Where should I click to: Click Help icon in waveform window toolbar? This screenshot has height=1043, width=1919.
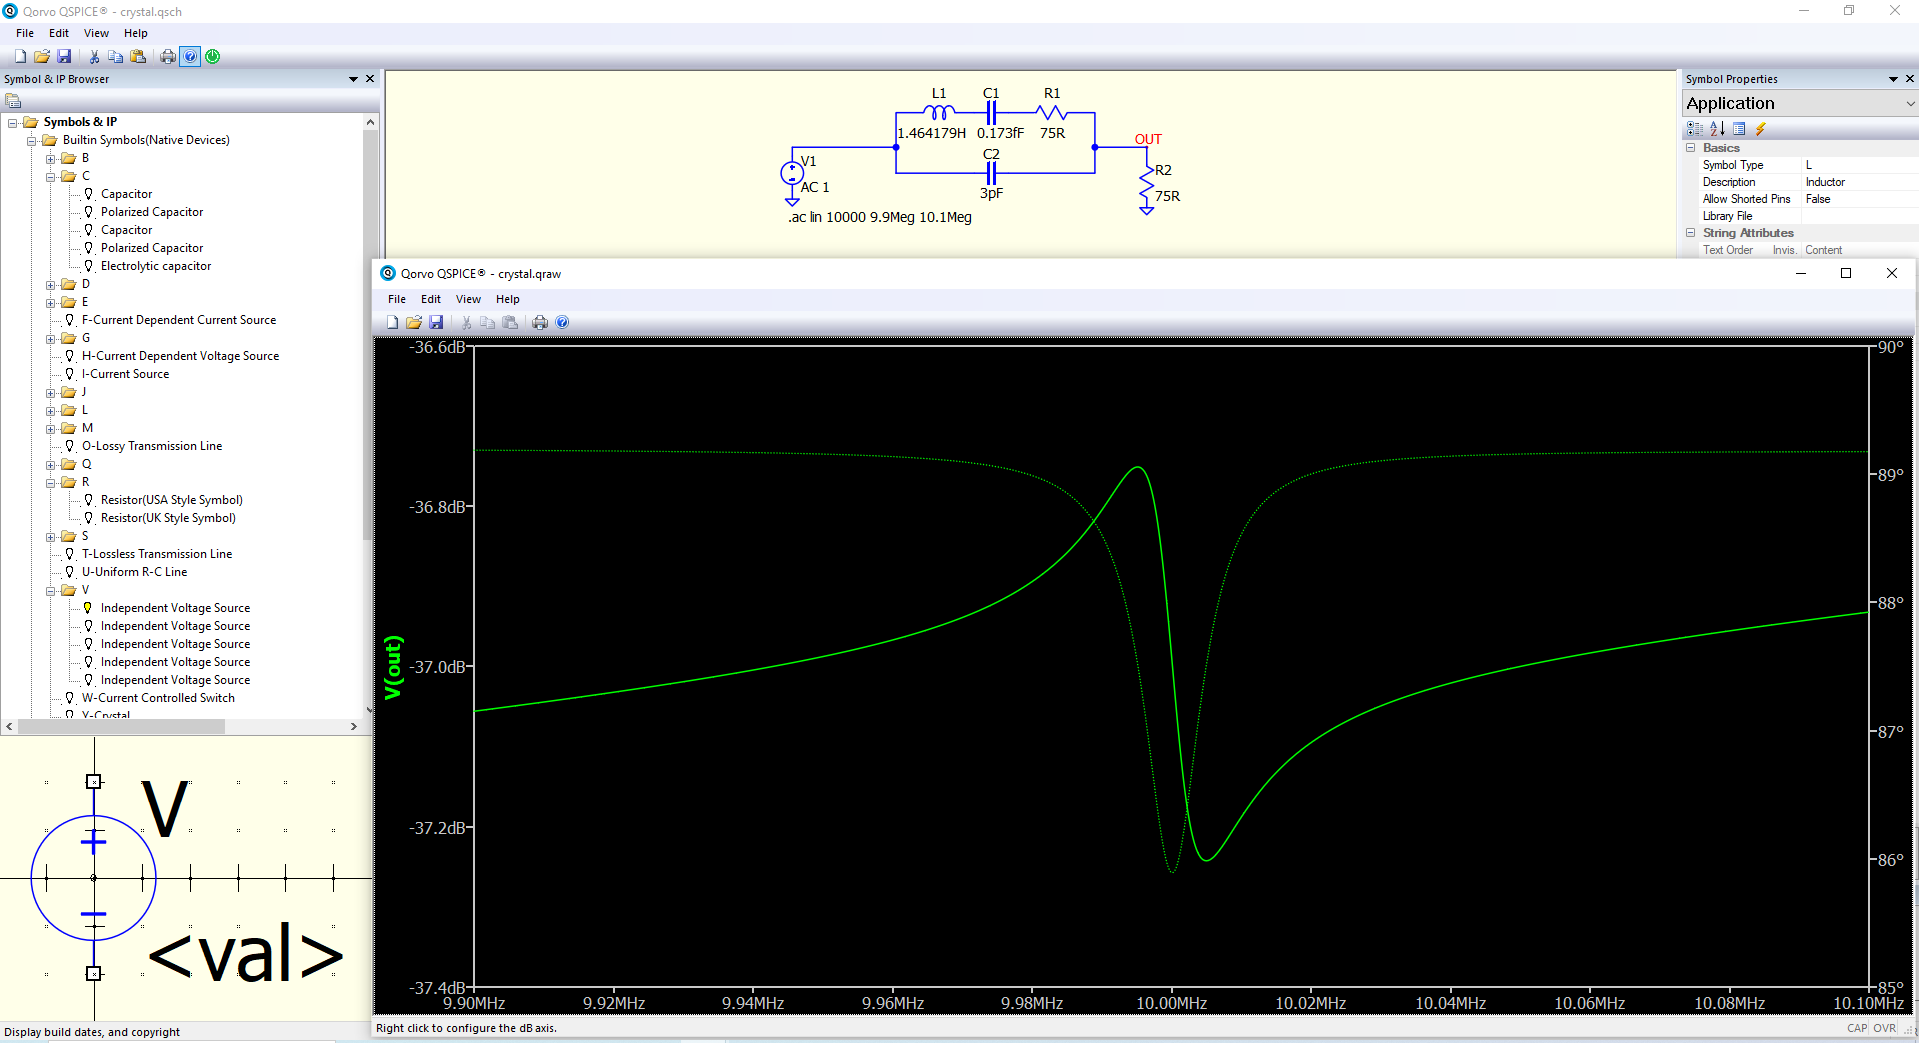click(562, 322)
